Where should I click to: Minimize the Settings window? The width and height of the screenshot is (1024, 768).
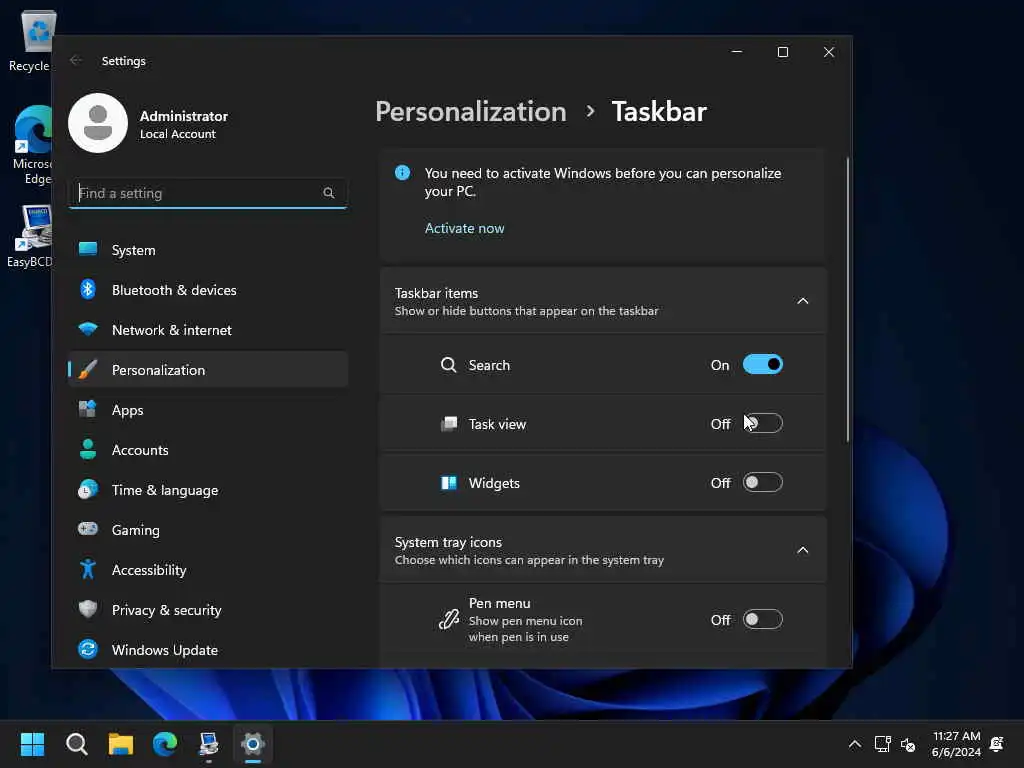[737, 52]
